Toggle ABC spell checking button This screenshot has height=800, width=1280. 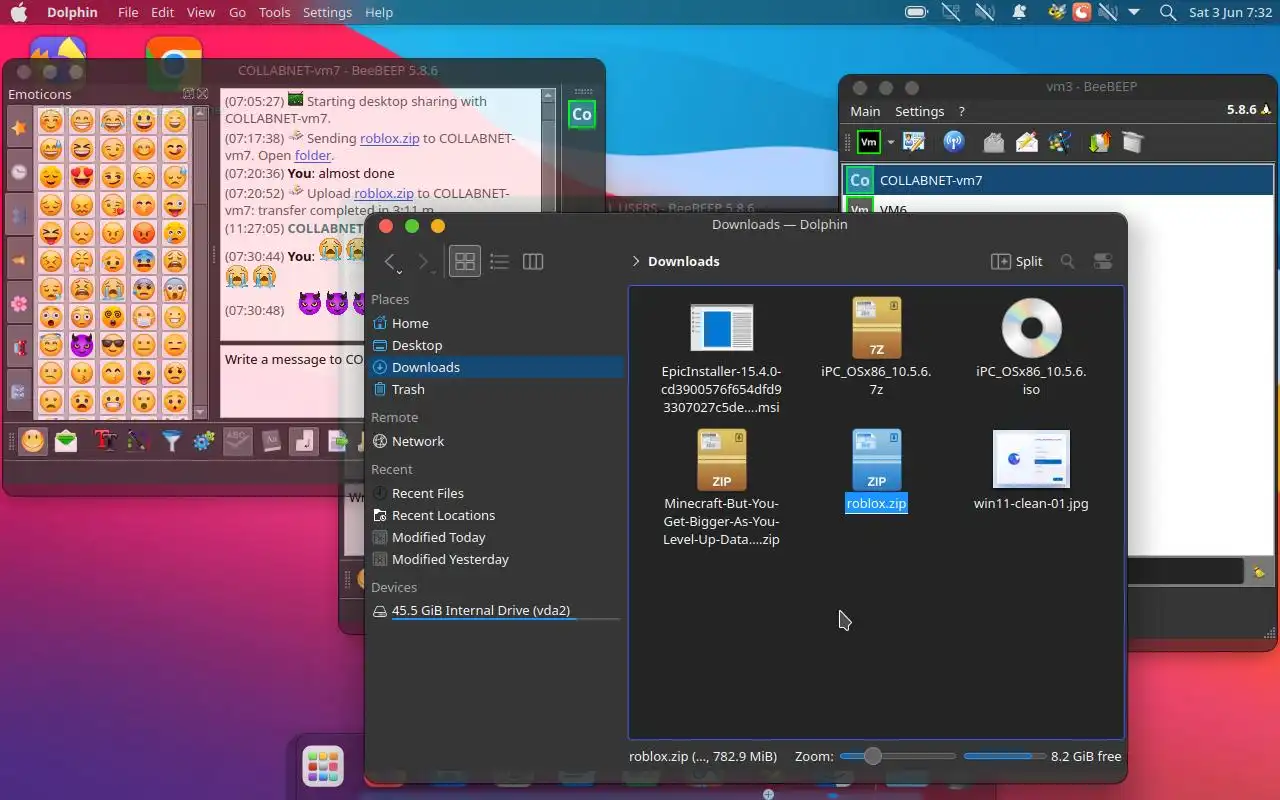[238, 440]
